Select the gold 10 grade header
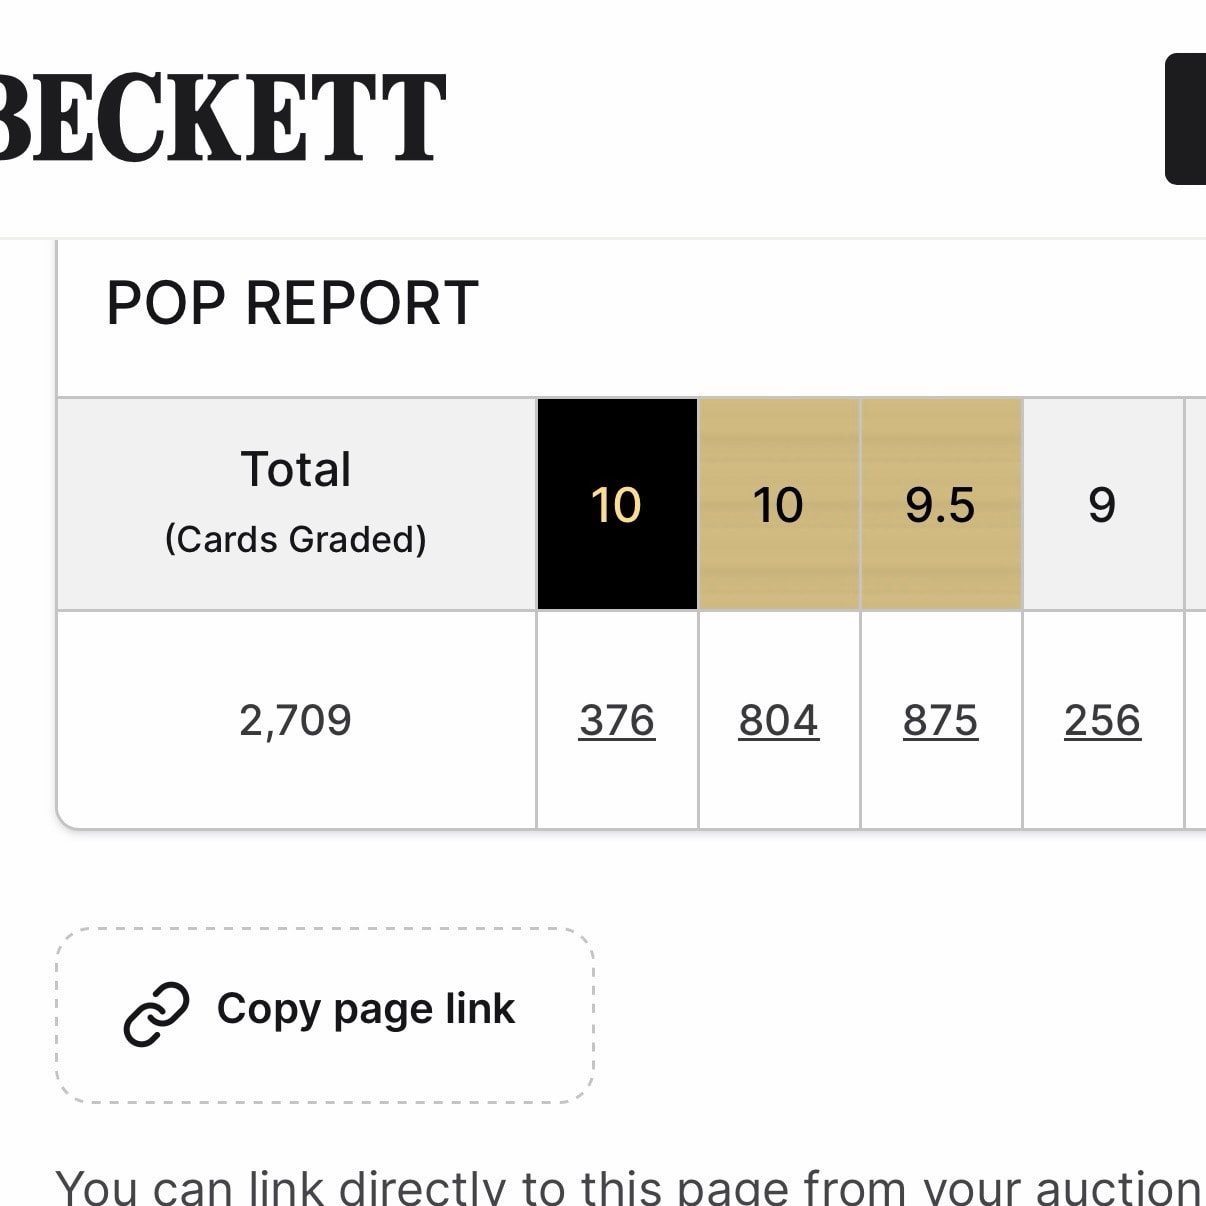The image size is (1206, 1206). pos(779,504)
